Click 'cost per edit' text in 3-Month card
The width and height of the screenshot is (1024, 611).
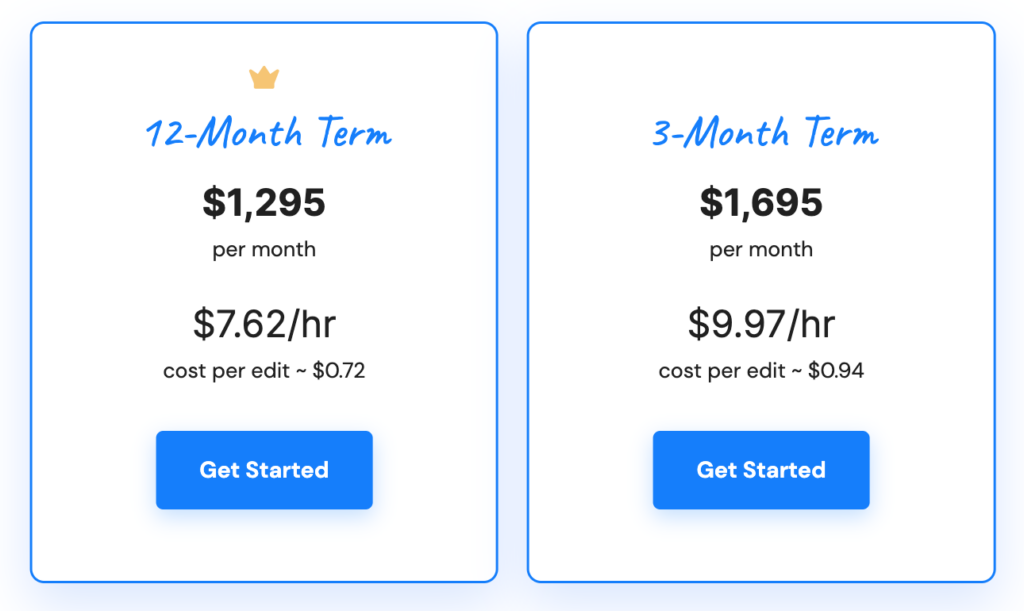[x=722, y=371]
